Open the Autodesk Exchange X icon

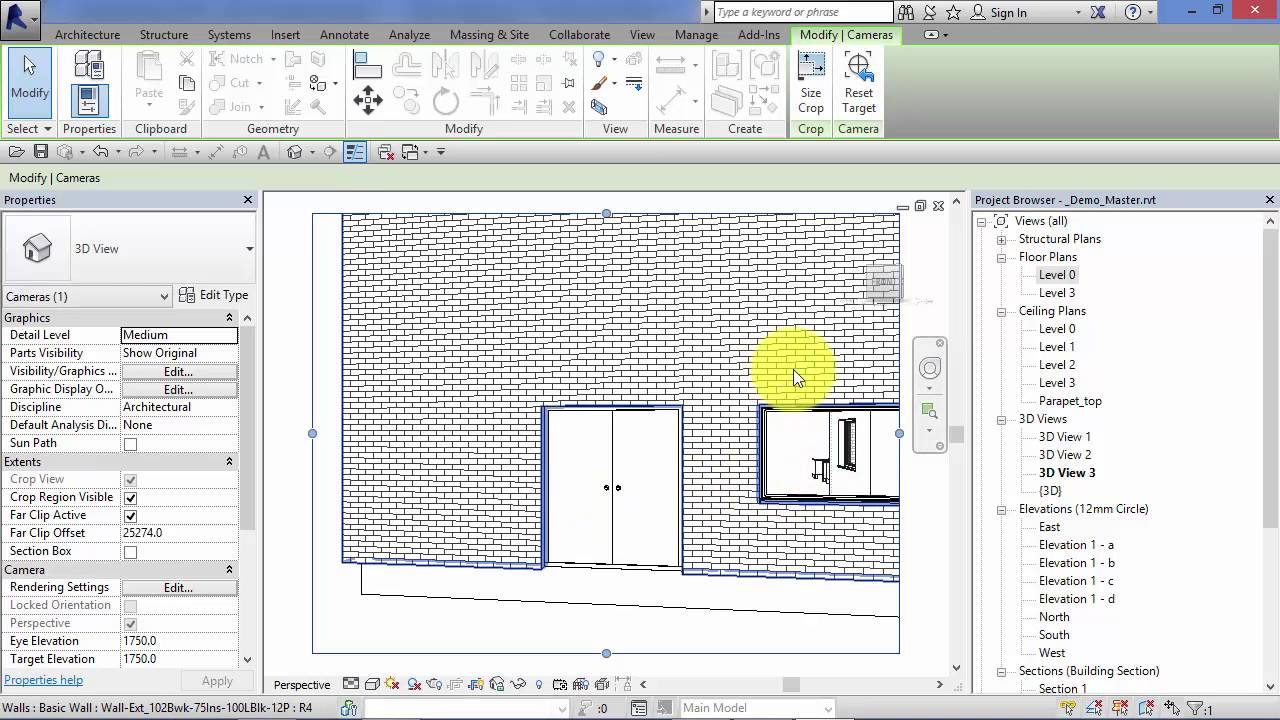click(x=1098, y=13)
